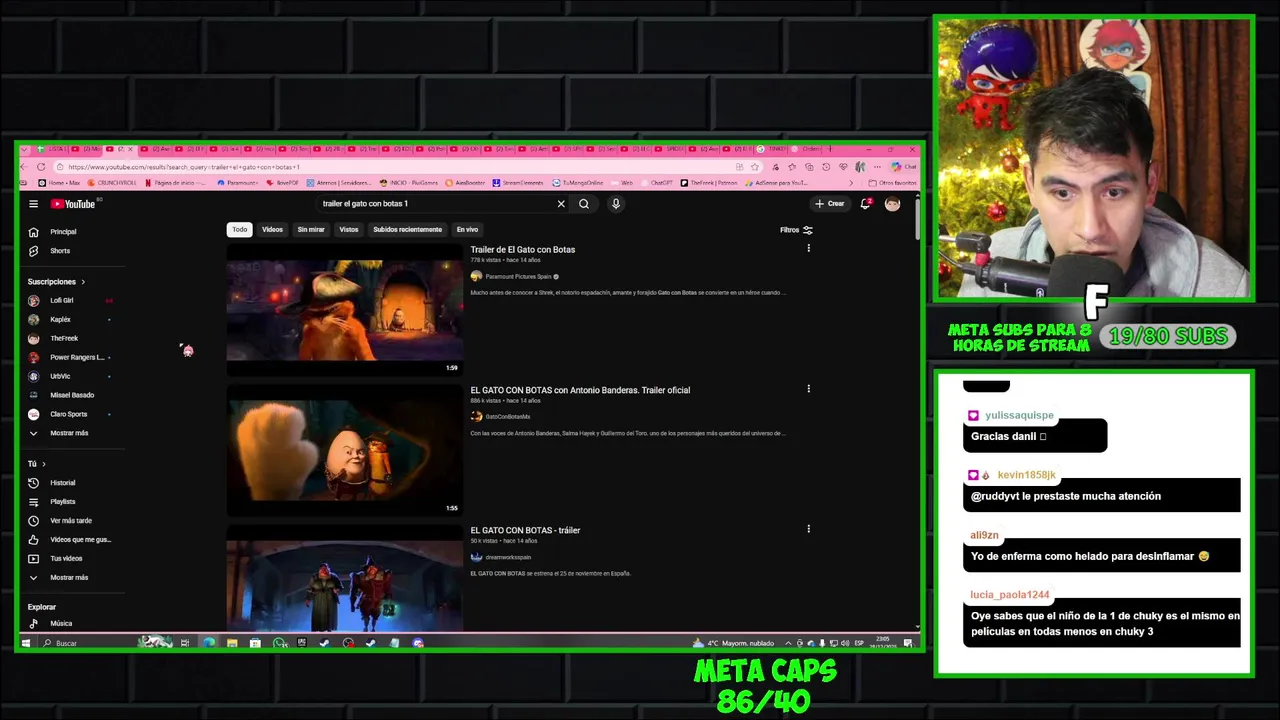Select the Vistos filter chip
The image size is (1280, 720).
point(349,230)
